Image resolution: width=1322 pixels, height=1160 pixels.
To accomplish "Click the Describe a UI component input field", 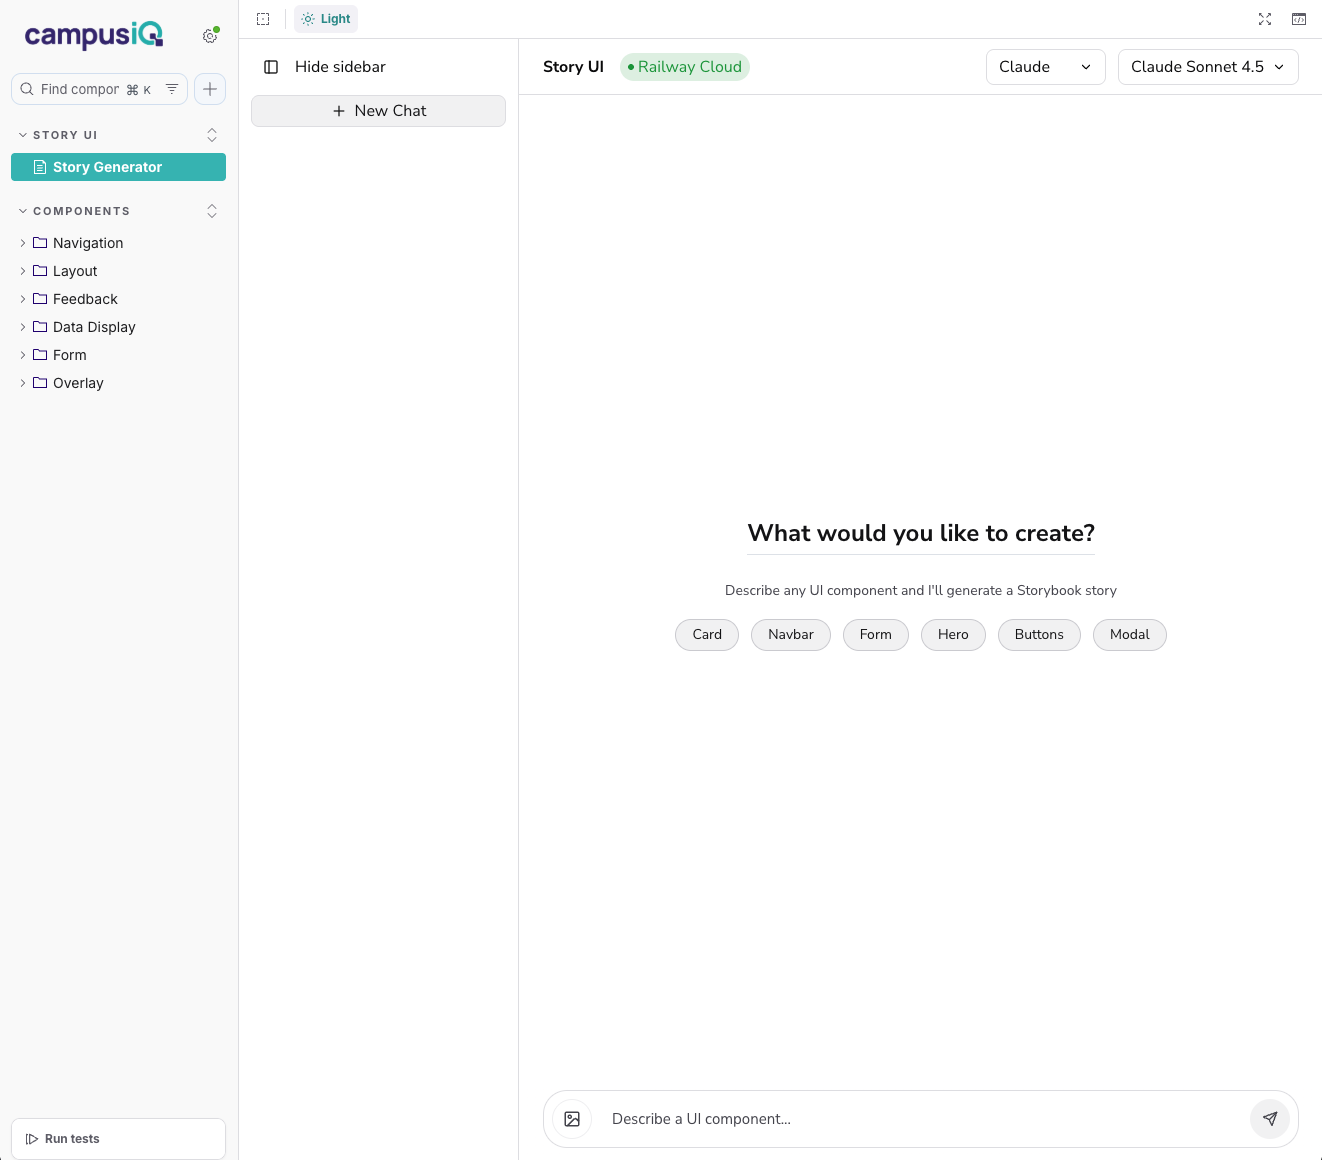I will (900, 1118).
